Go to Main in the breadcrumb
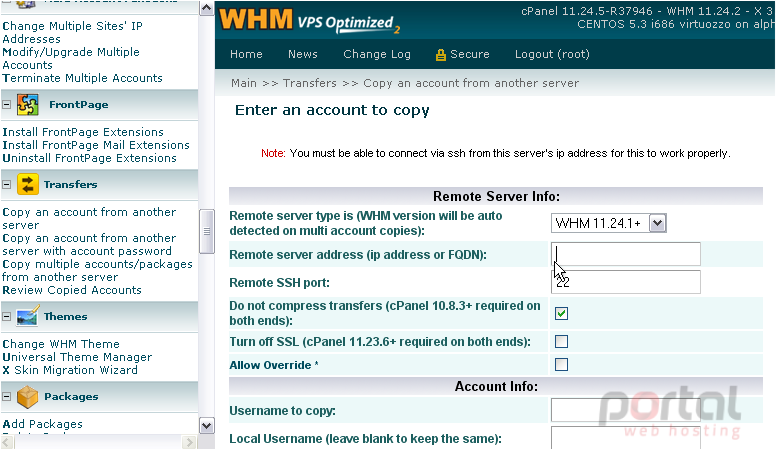The image size is (776, 450). 244,83
